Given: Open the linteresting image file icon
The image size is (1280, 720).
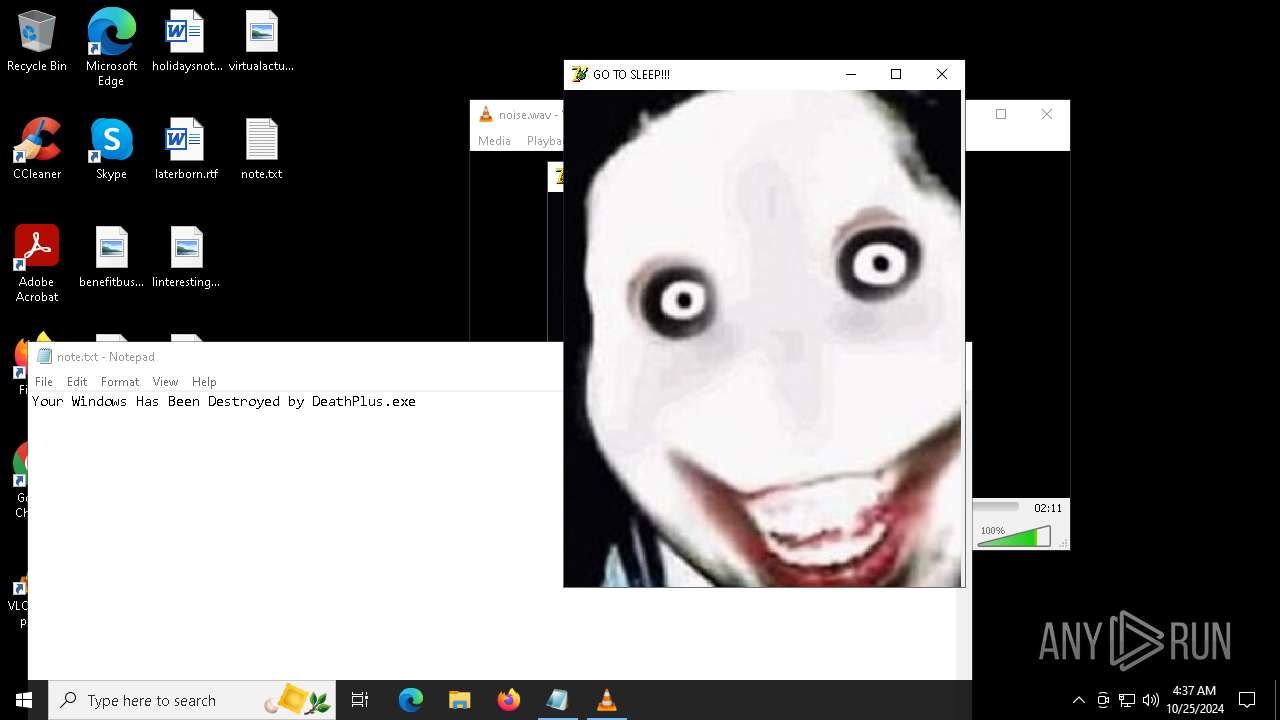Looking at the screenshot, I should point(186,257).
